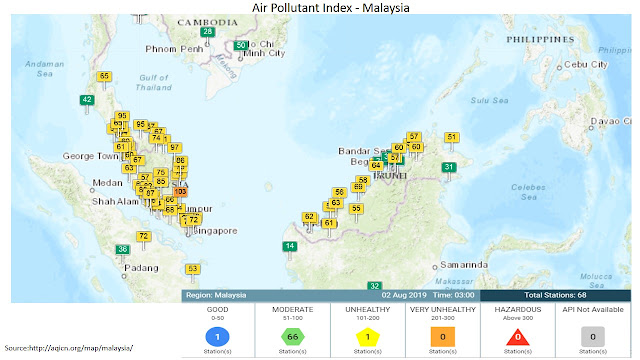Select the orange VERY UNHEALTHY square
640x360 pixels.
[442, 337]
